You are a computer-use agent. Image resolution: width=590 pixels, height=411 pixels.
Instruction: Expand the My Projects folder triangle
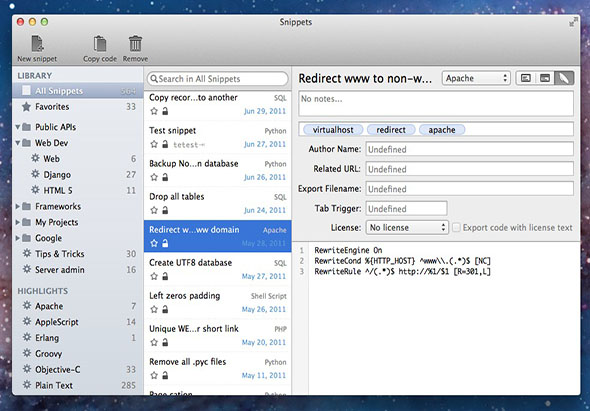pyautogui.click(x=18, y=222)
